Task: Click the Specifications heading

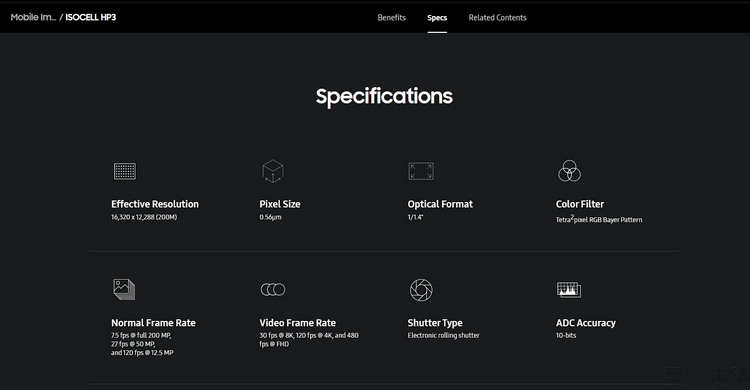Action: coord(384,97)
